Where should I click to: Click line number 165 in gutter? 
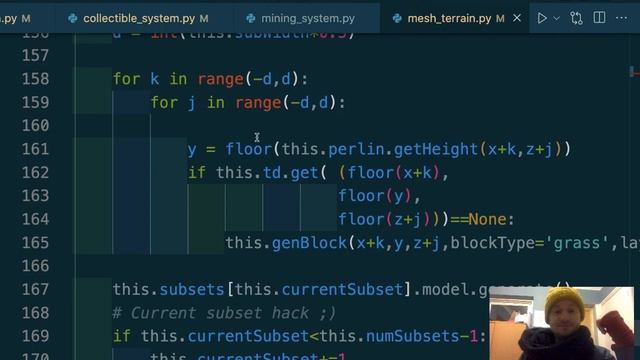[x=36, y=243]
